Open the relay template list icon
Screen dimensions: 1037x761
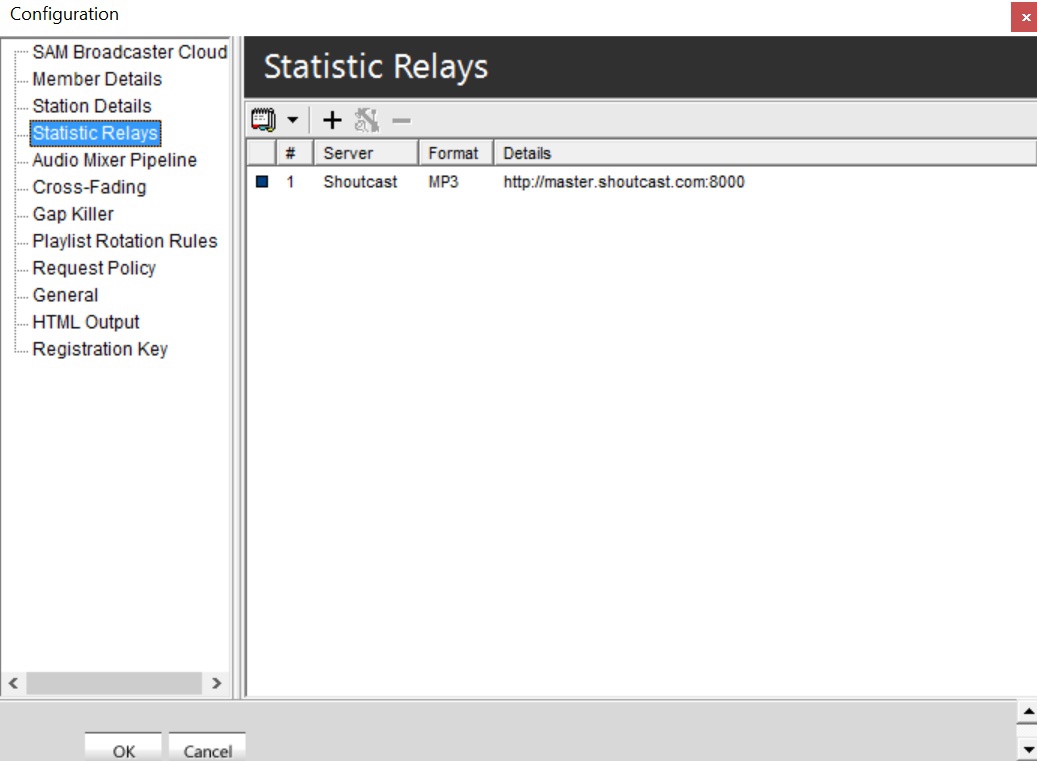[263, 120]
